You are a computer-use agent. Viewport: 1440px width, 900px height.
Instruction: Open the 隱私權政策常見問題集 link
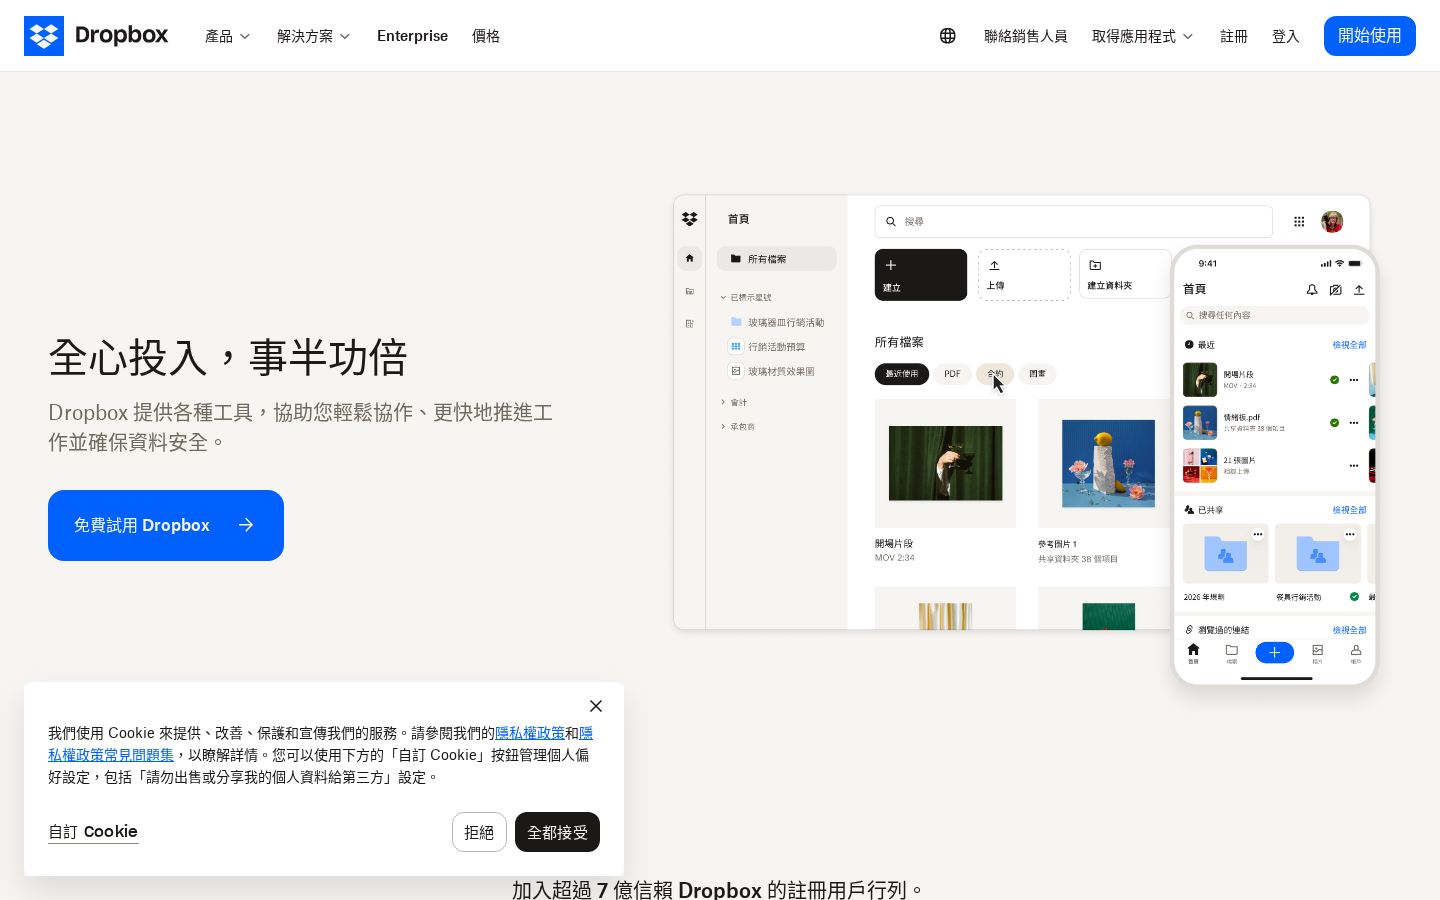coord(111,755)
